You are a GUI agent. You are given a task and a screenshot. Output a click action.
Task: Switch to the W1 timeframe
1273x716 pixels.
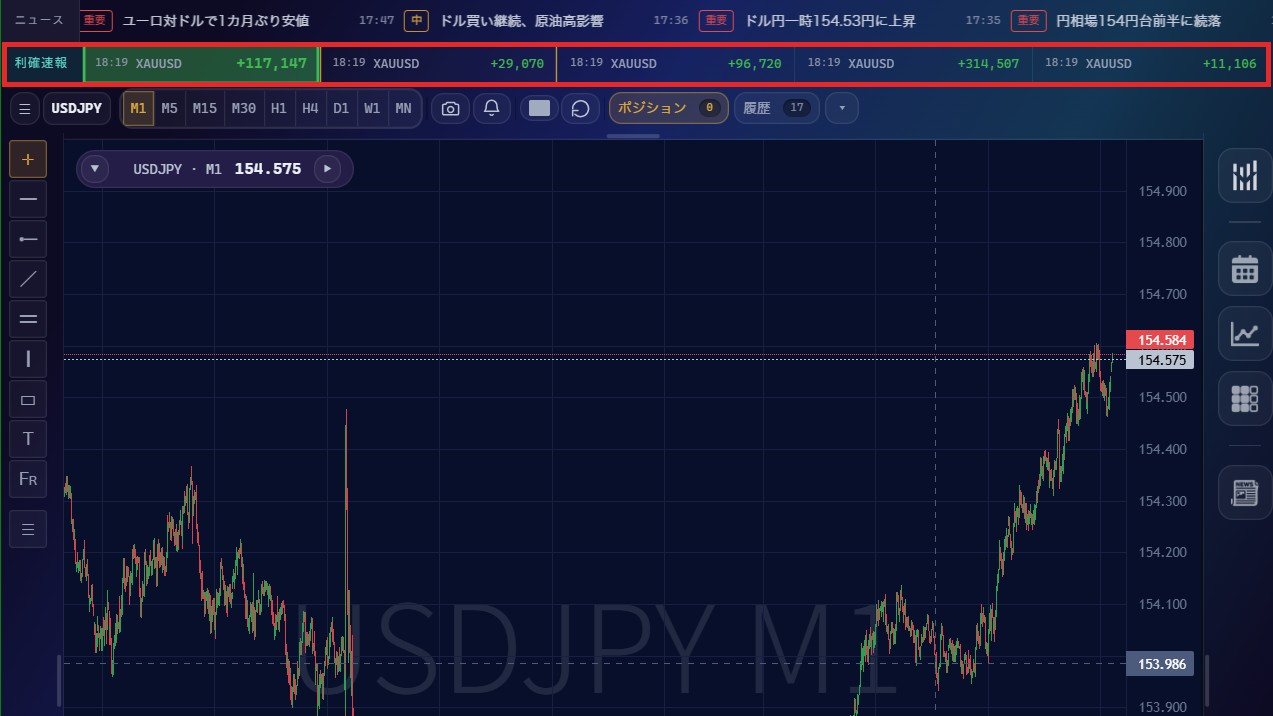pos(372,108)
